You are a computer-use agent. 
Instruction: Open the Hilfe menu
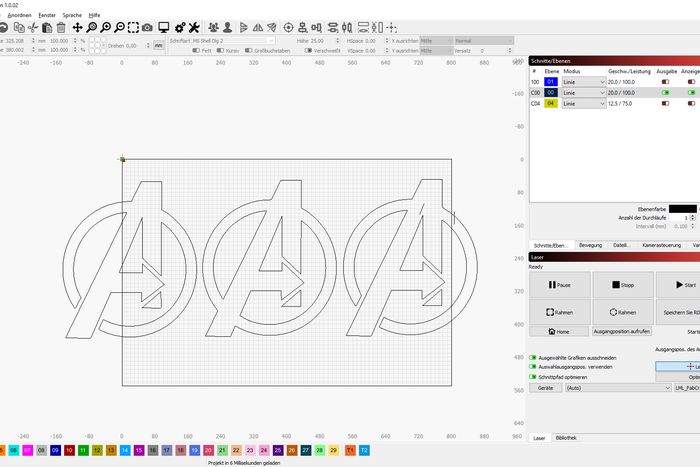[x=94, y=15]
